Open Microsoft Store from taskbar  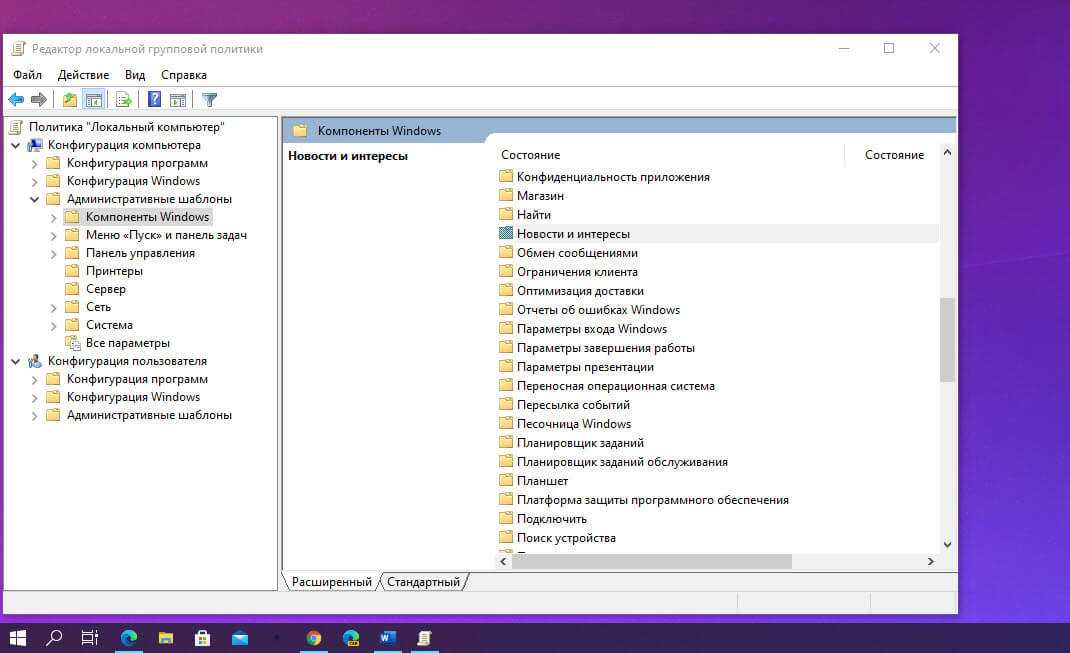point(203,638)
